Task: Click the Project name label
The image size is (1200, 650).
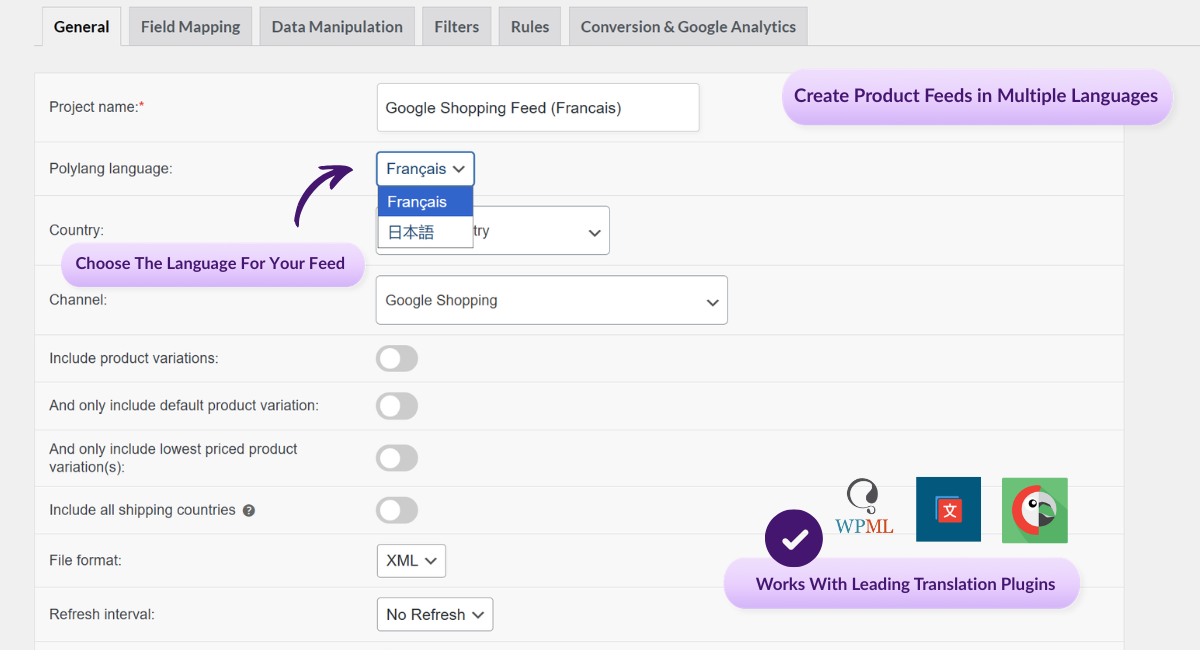Action: (97, 107)
